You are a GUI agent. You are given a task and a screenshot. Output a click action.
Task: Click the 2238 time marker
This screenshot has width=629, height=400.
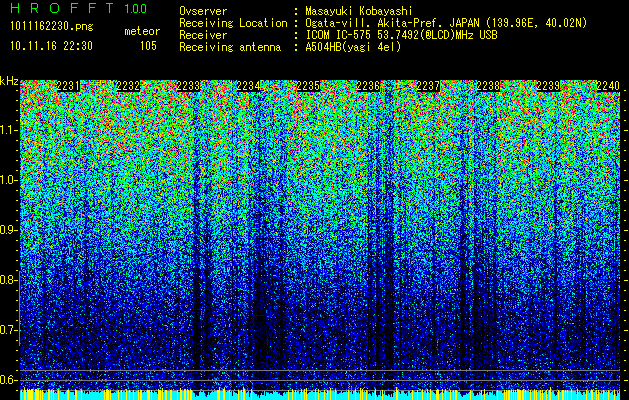488,86
